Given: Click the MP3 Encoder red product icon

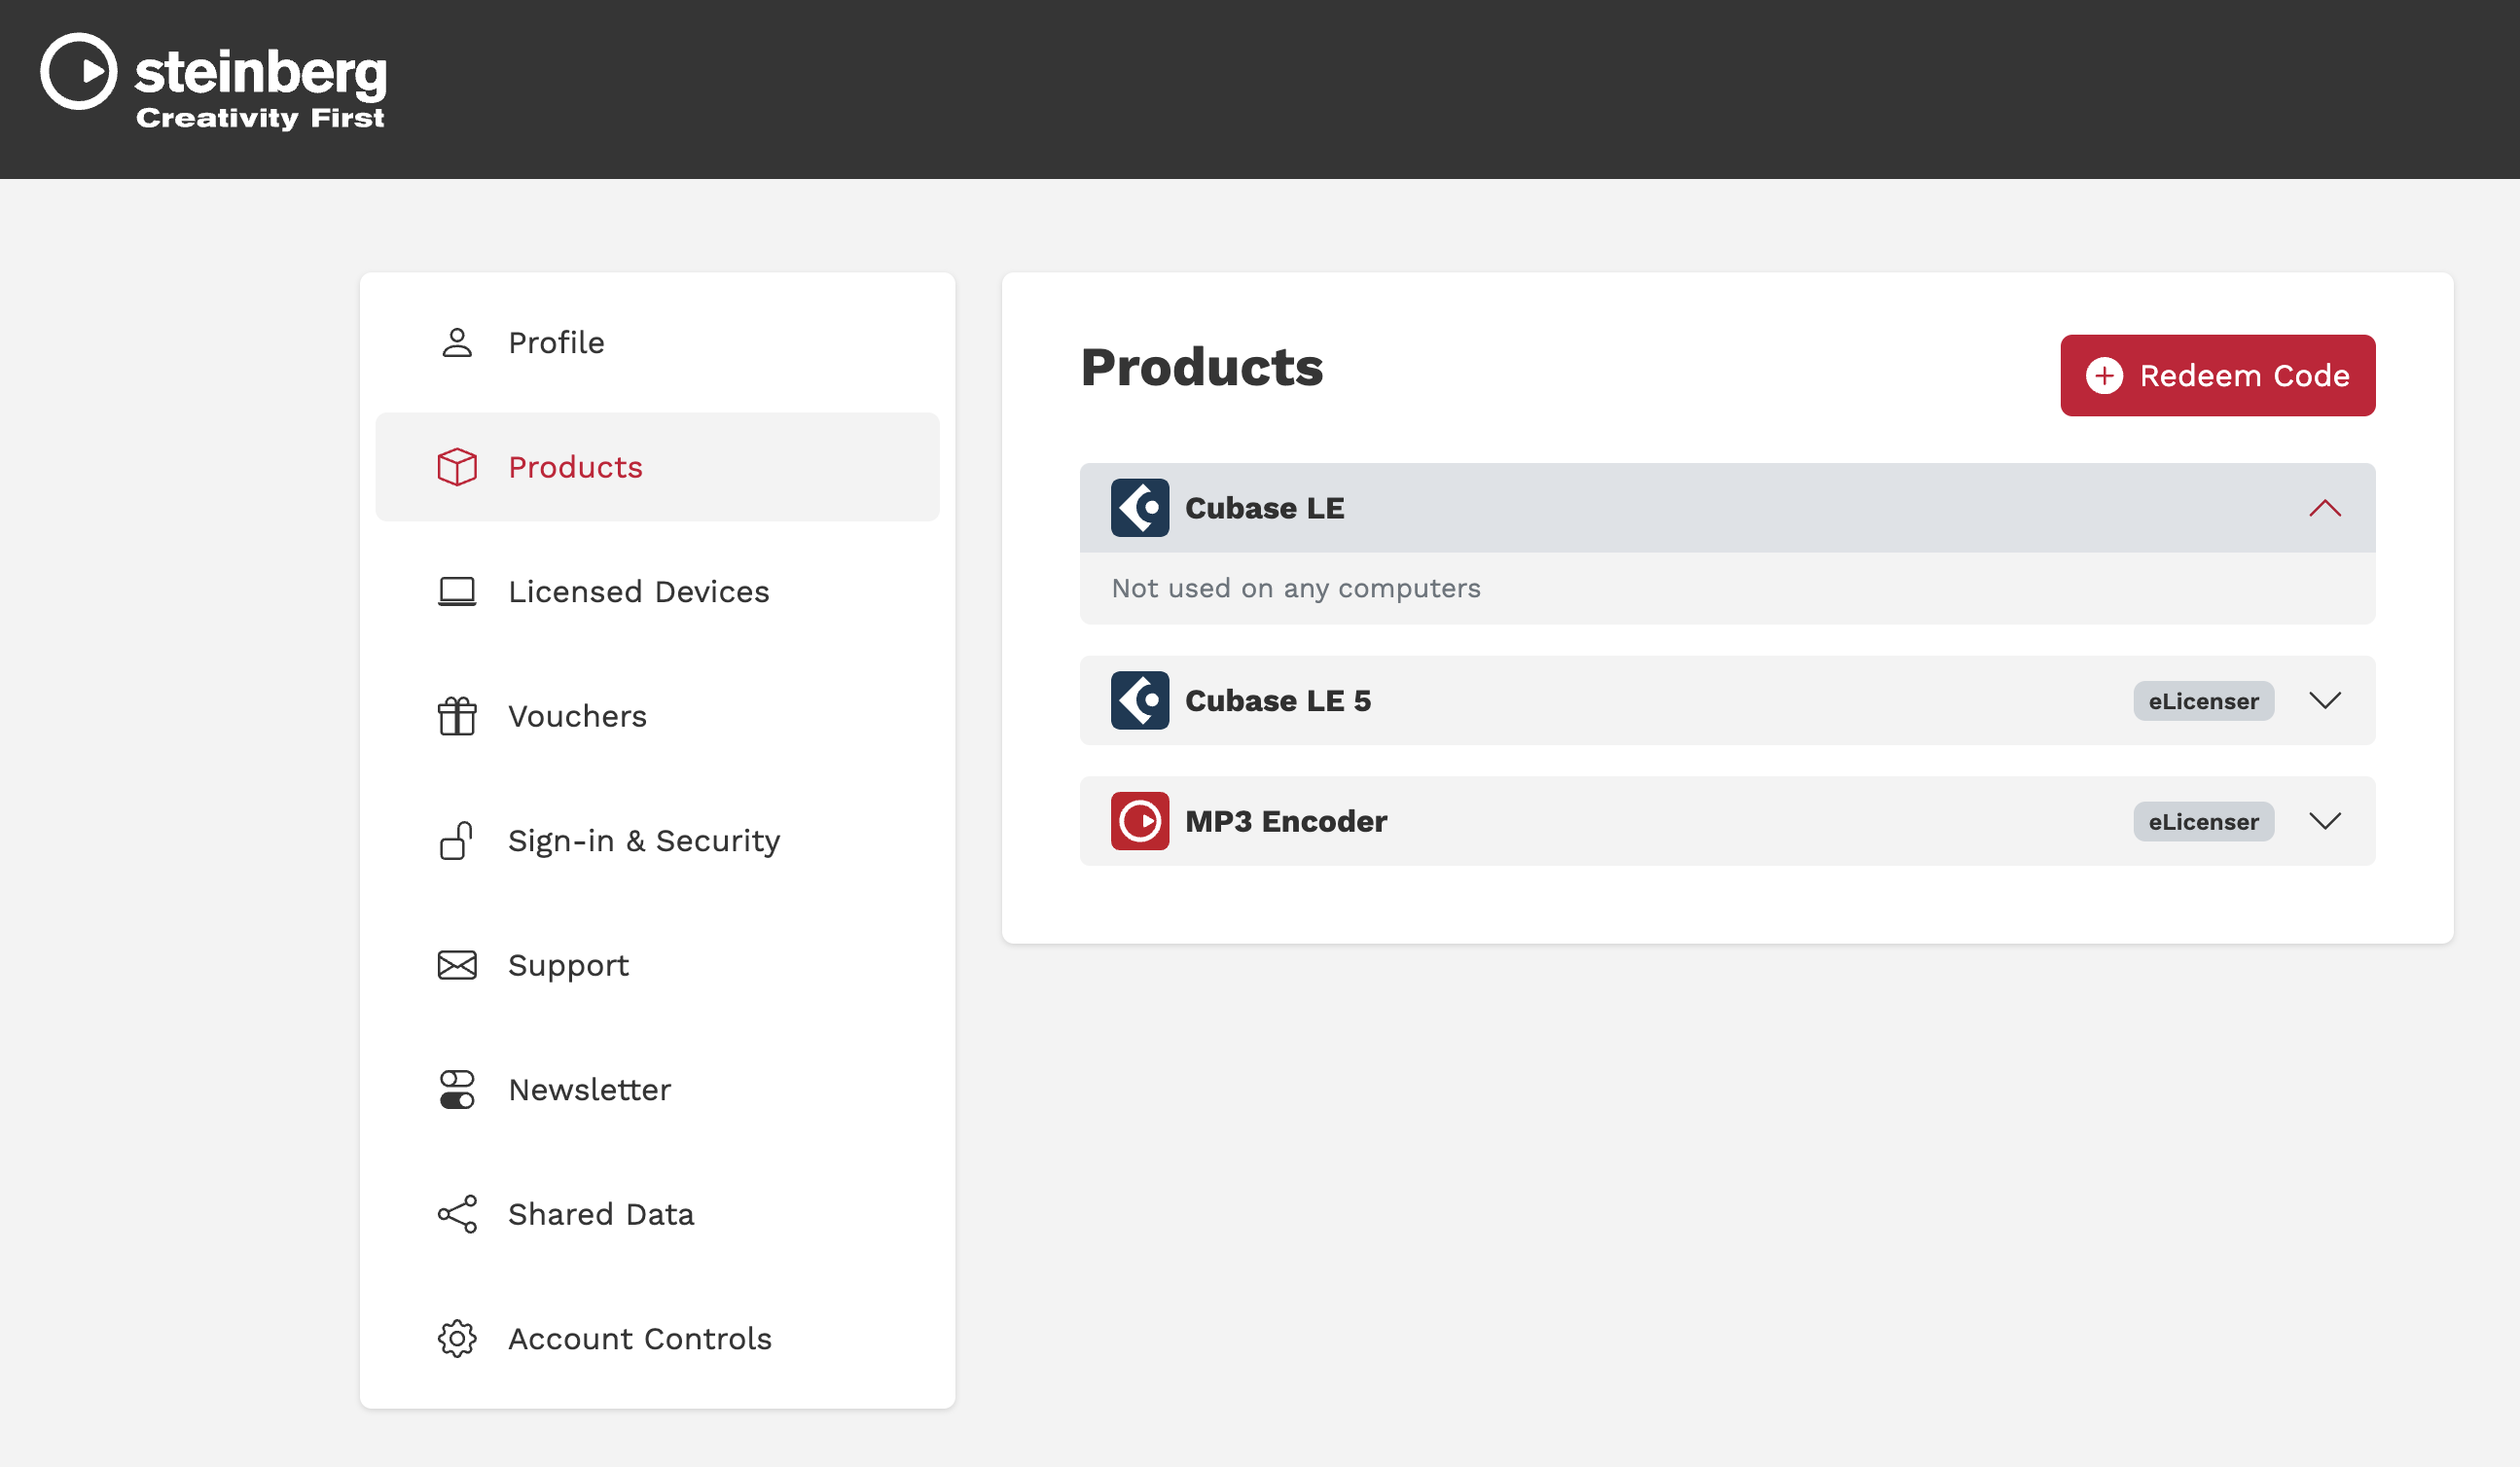Looking at the screenshot, I should click(x=1139, y=821).
